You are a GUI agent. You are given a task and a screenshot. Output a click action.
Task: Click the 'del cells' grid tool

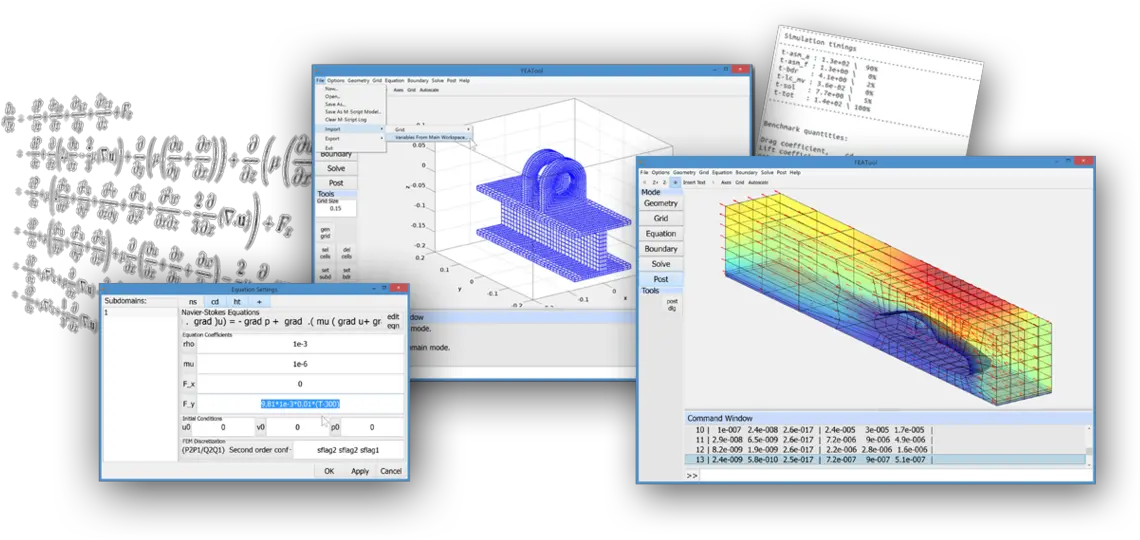pyautogui.click(x=346, y=253)
